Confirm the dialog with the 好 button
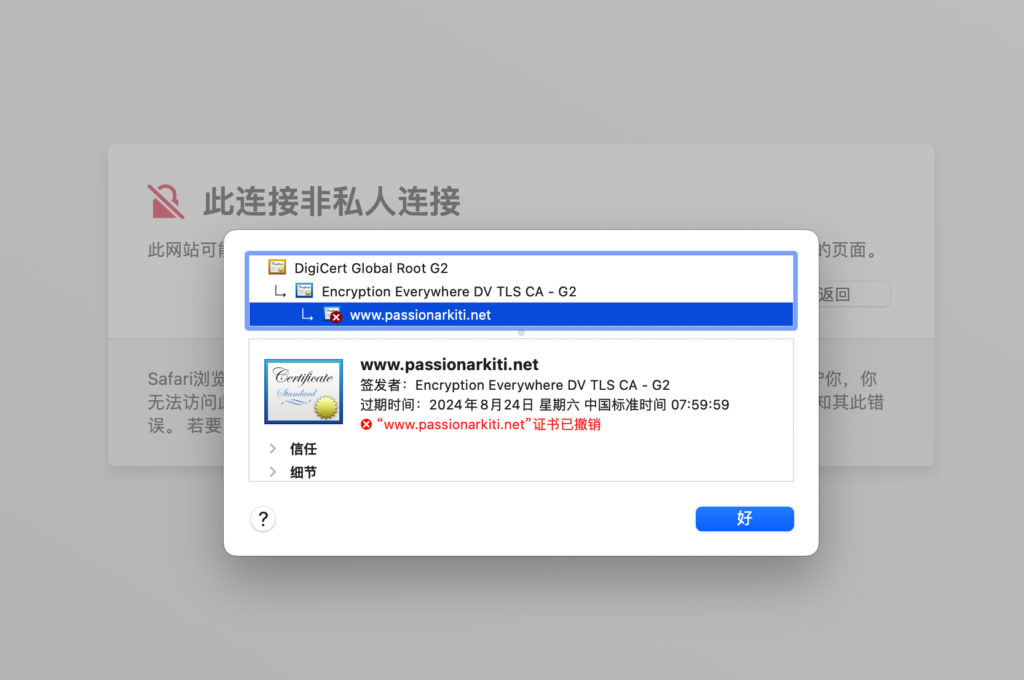1024x680 pixels. [x=744, y=519]
